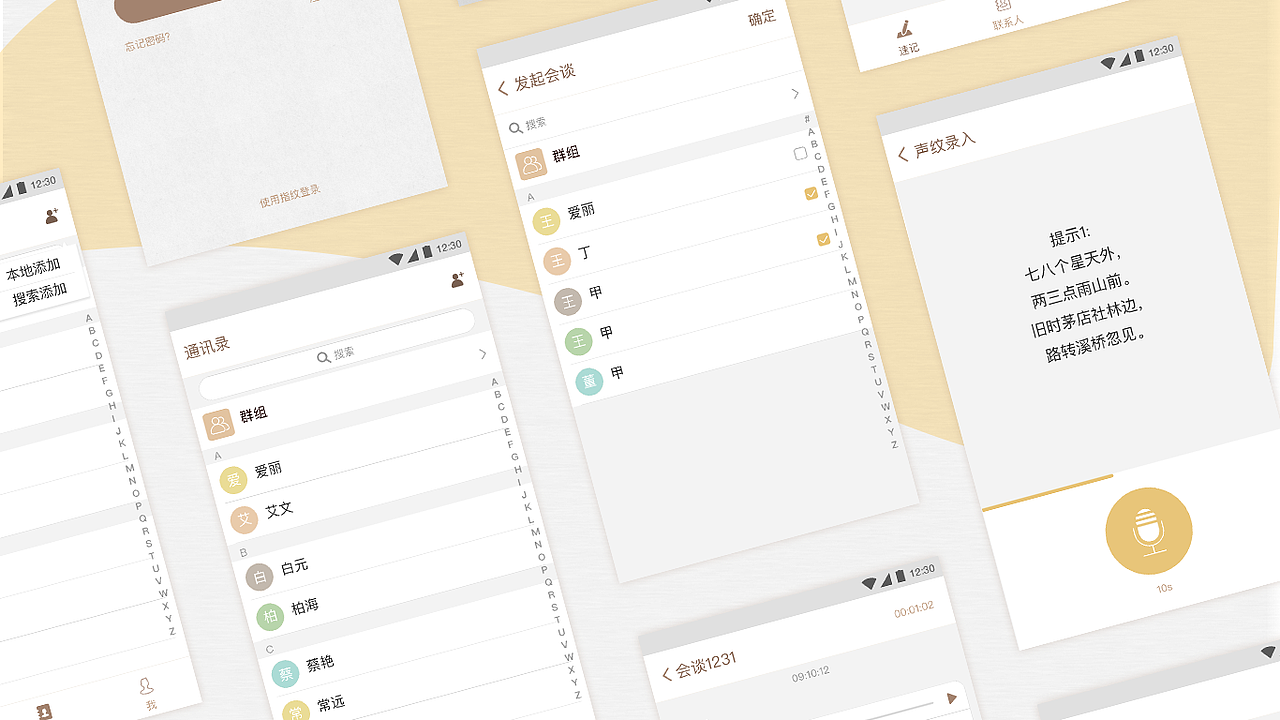Tap the 群组 icon in 发起会谈 list

tap(531, 164)
